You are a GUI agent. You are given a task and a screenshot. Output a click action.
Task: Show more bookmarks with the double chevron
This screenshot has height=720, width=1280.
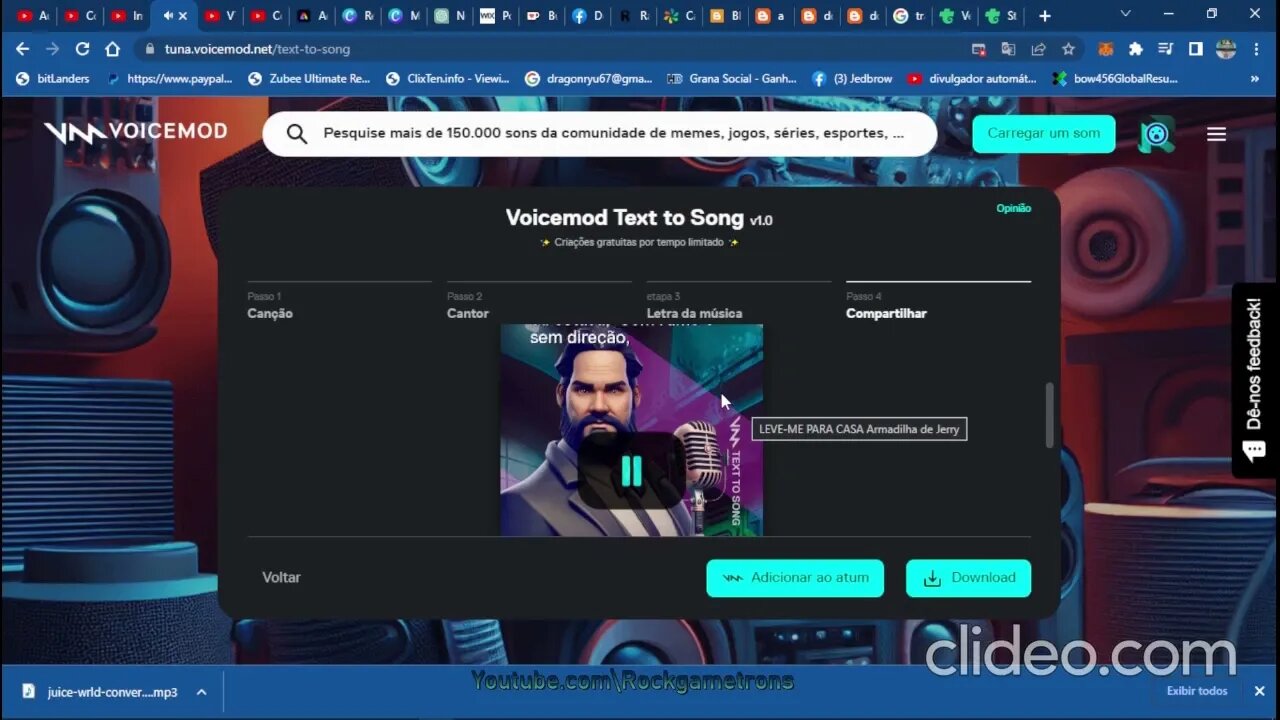pos(1255,78)
